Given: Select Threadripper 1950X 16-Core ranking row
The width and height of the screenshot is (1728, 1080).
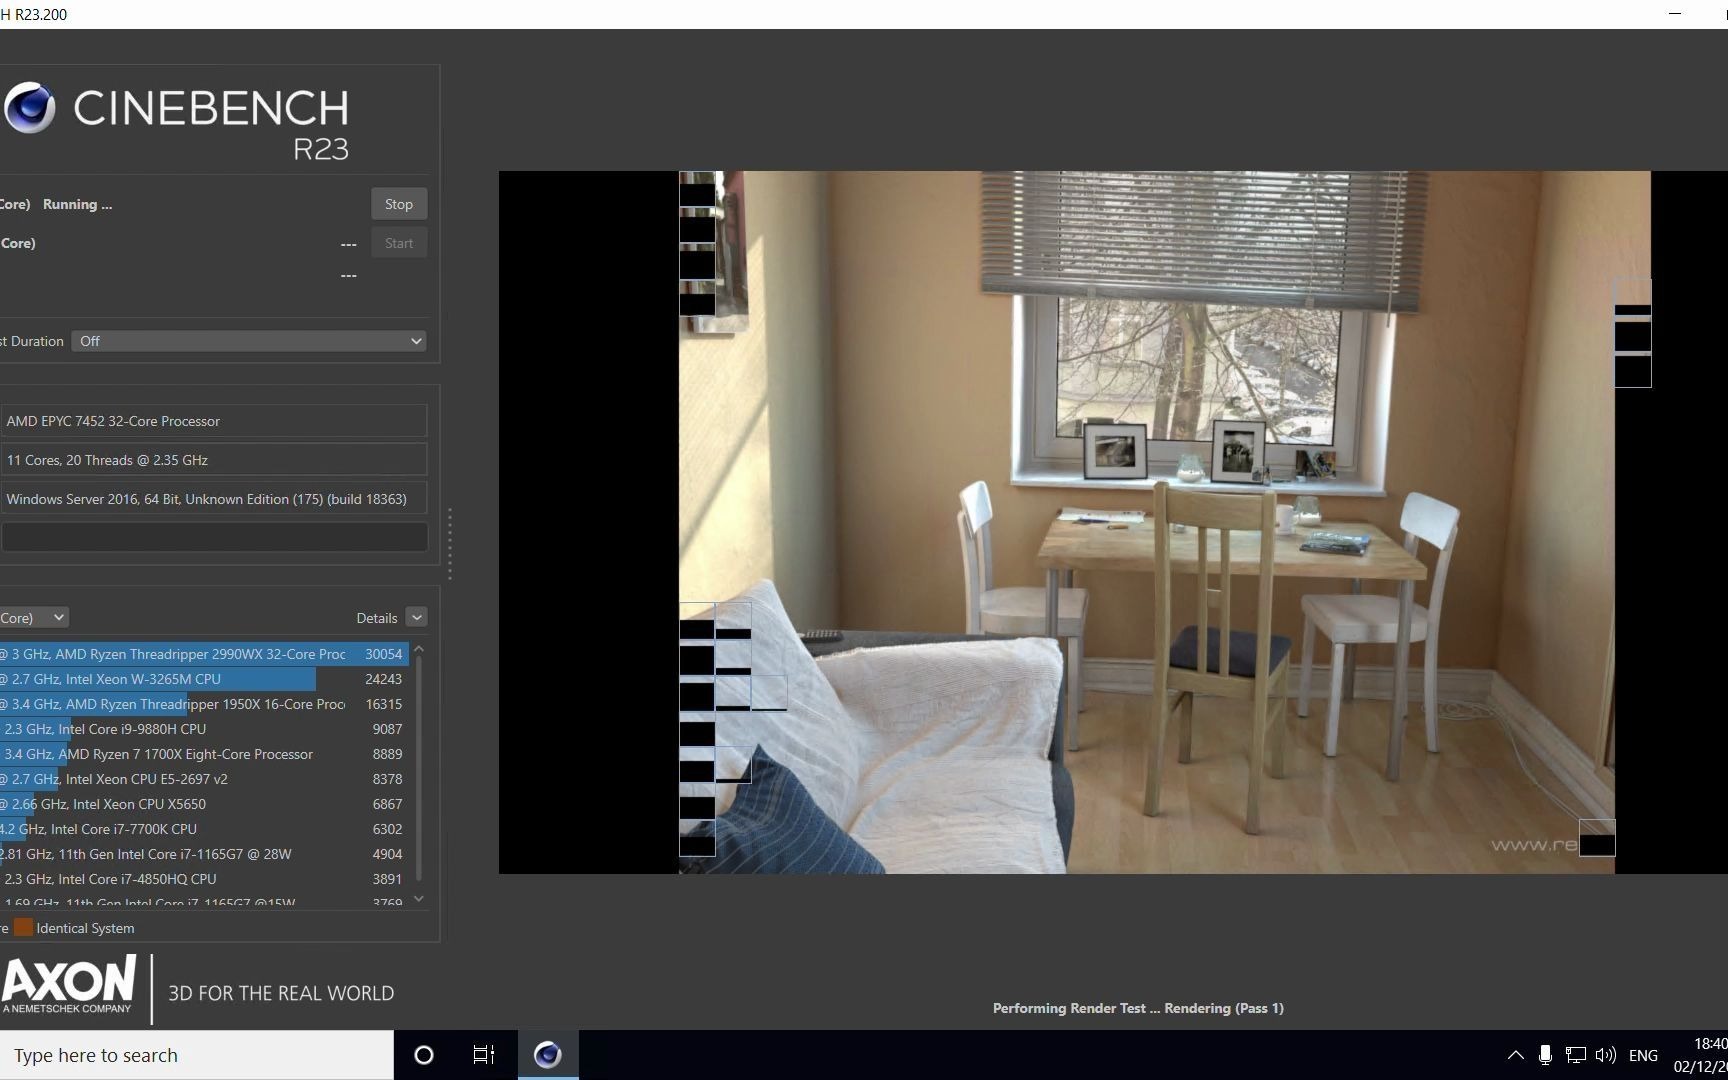Looking at the screenshot, I should pos(204,704).
